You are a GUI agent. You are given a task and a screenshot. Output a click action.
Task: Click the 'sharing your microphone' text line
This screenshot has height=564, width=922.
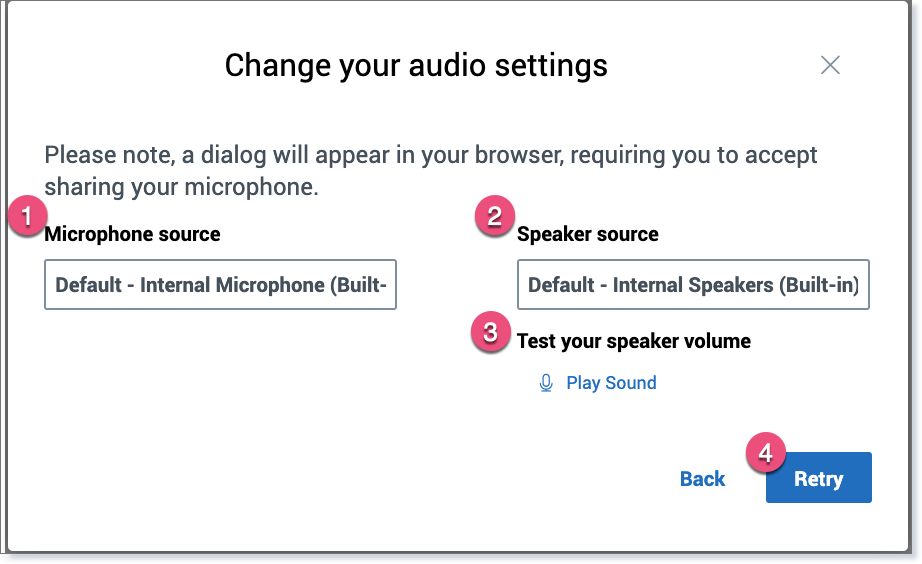[181, 187]
